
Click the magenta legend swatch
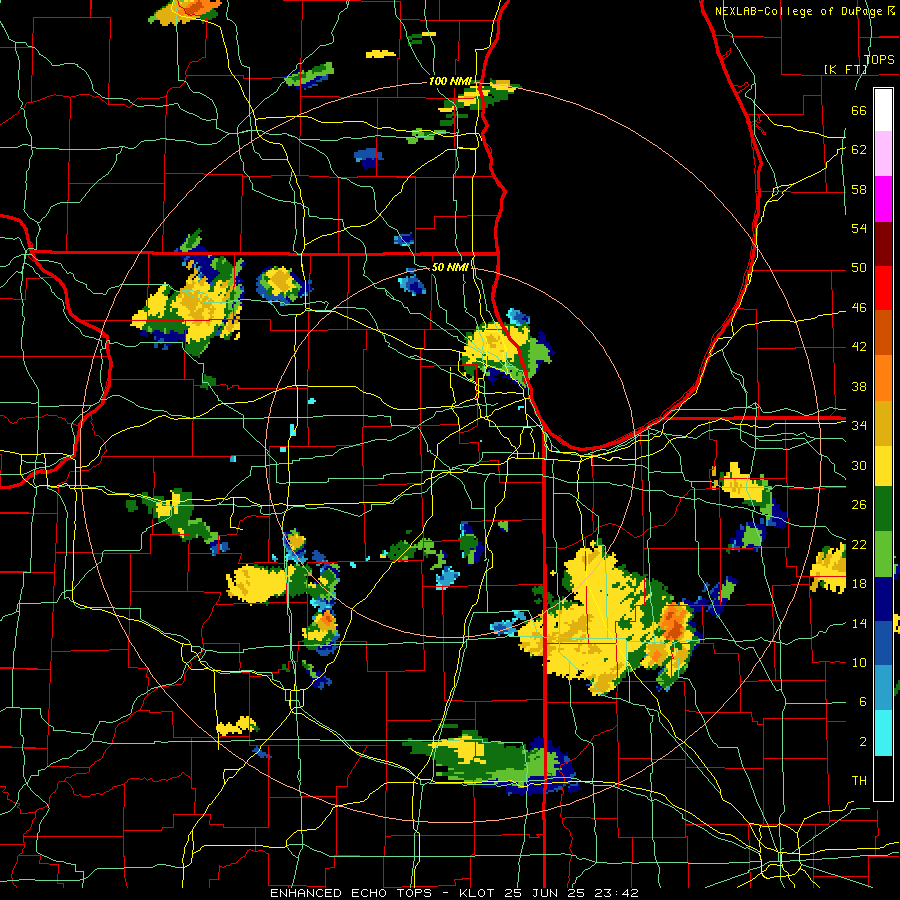tap(883, 199)
